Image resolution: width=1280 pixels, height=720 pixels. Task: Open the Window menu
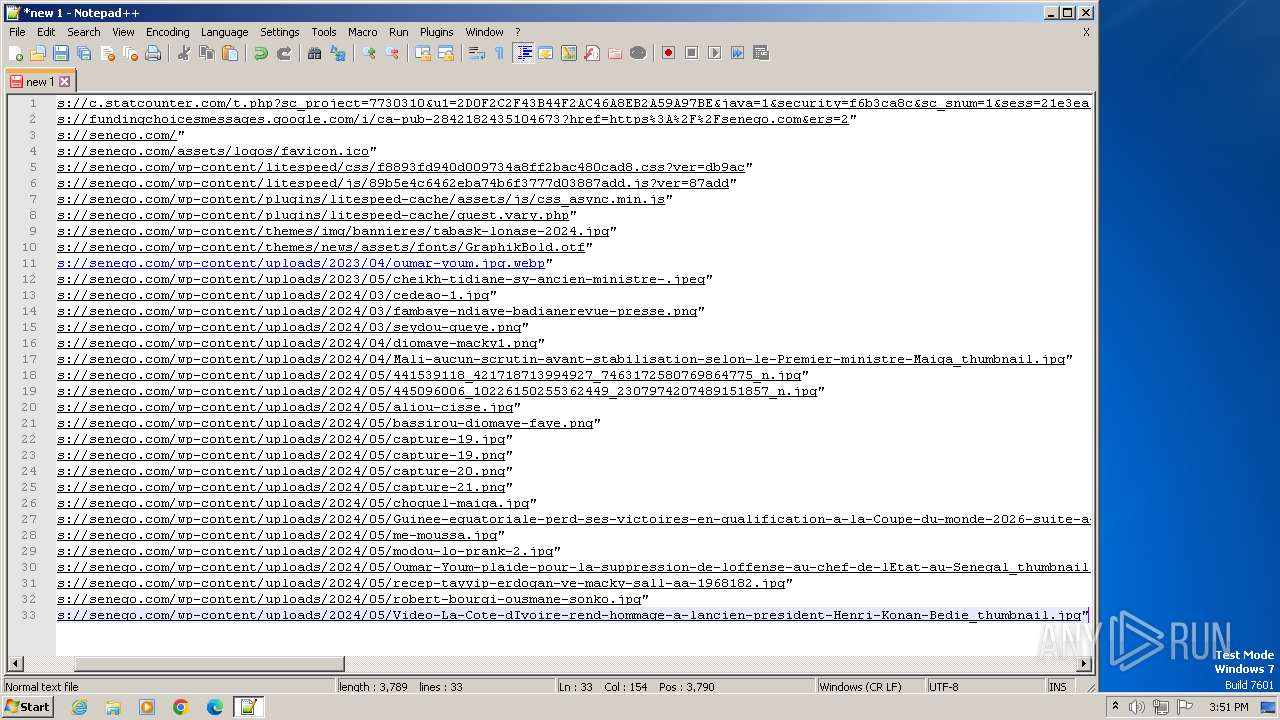point(485,32)
